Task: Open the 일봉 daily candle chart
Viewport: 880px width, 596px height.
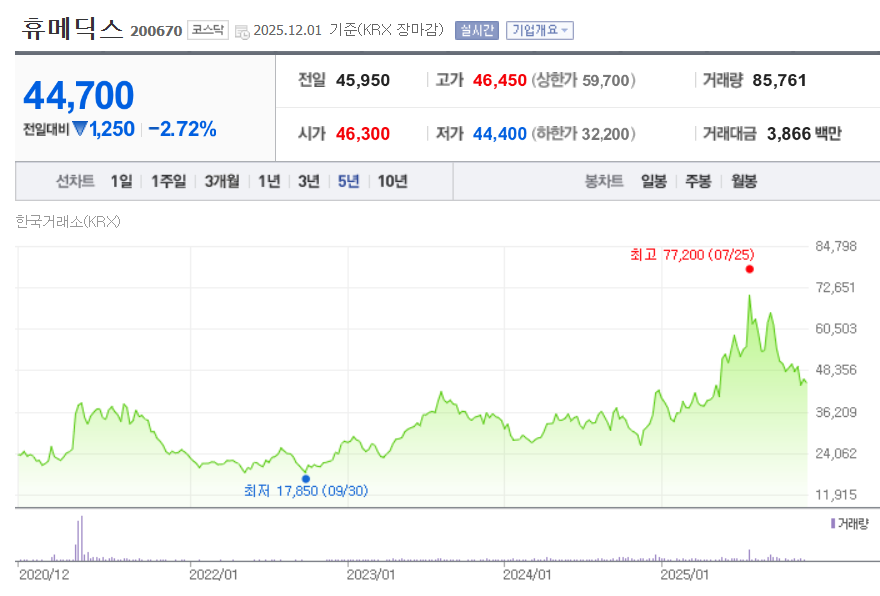Action: click(x=654, y=181)
